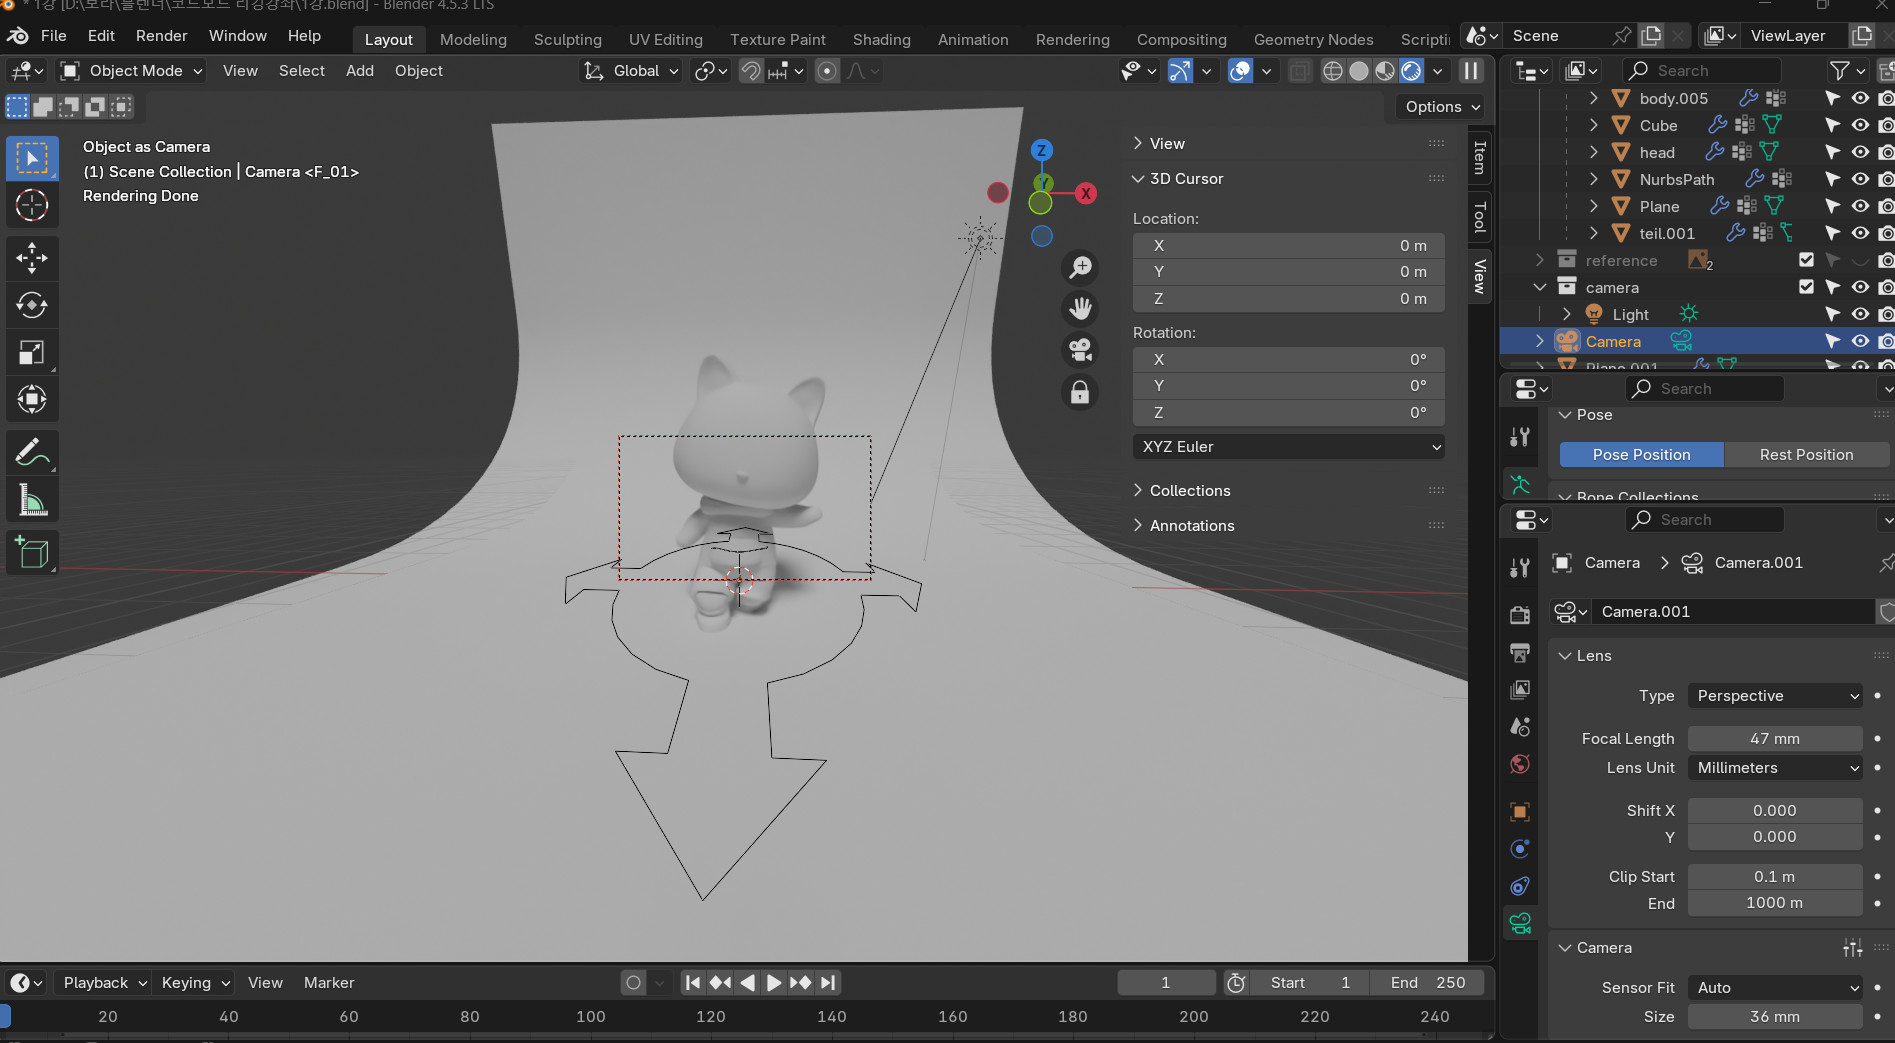
Task: Select the Select Box tool
Action: 32,158
